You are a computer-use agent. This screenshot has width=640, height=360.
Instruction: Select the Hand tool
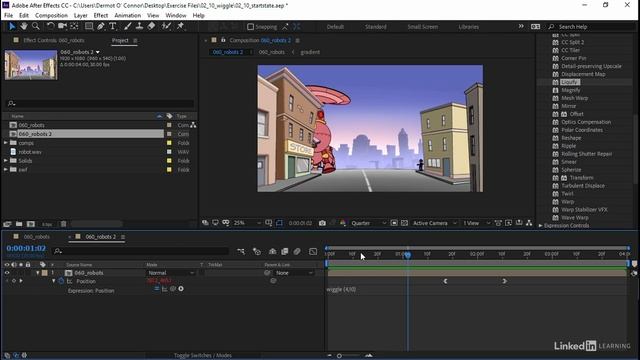coord(24,26)
